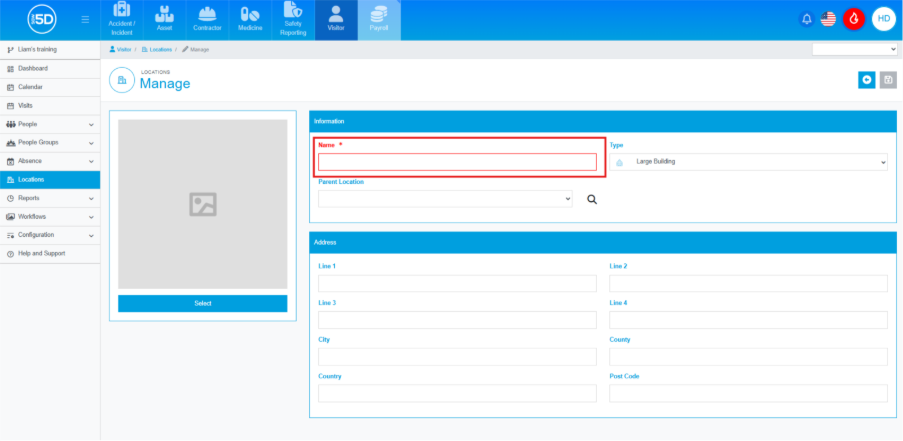The height and width of the screenshot is (441, 903).
Task: Open the Safety Reporting module
Action: pyautogui.click(x=293, y=19)
